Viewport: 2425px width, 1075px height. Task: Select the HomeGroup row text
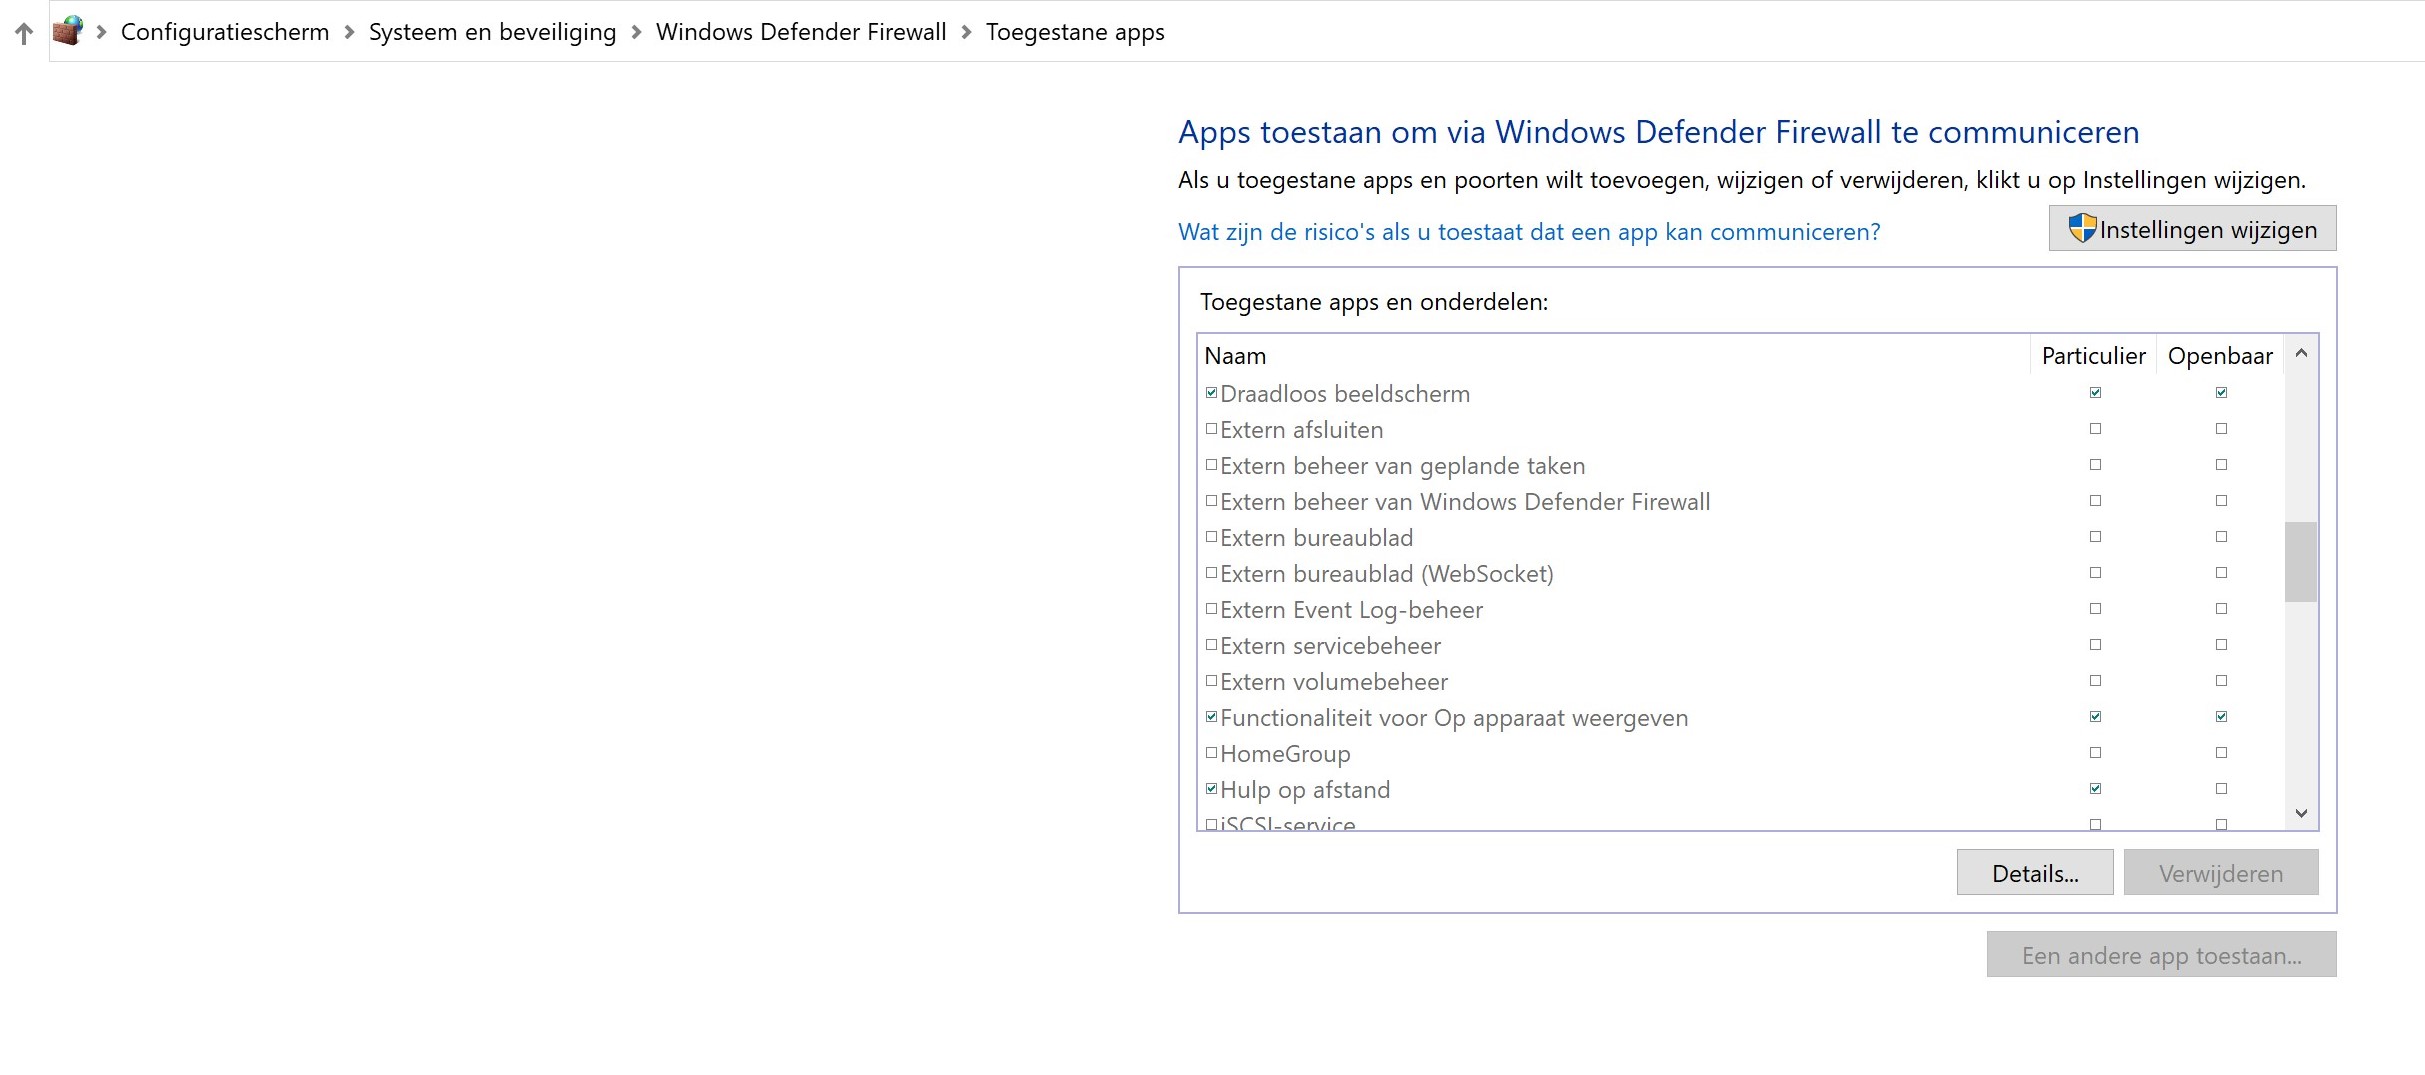tap(1285, 754)
